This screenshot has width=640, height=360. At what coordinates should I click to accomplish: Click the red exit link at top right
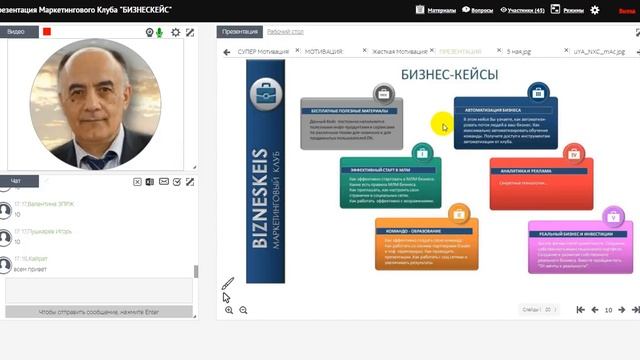(627, 11)
